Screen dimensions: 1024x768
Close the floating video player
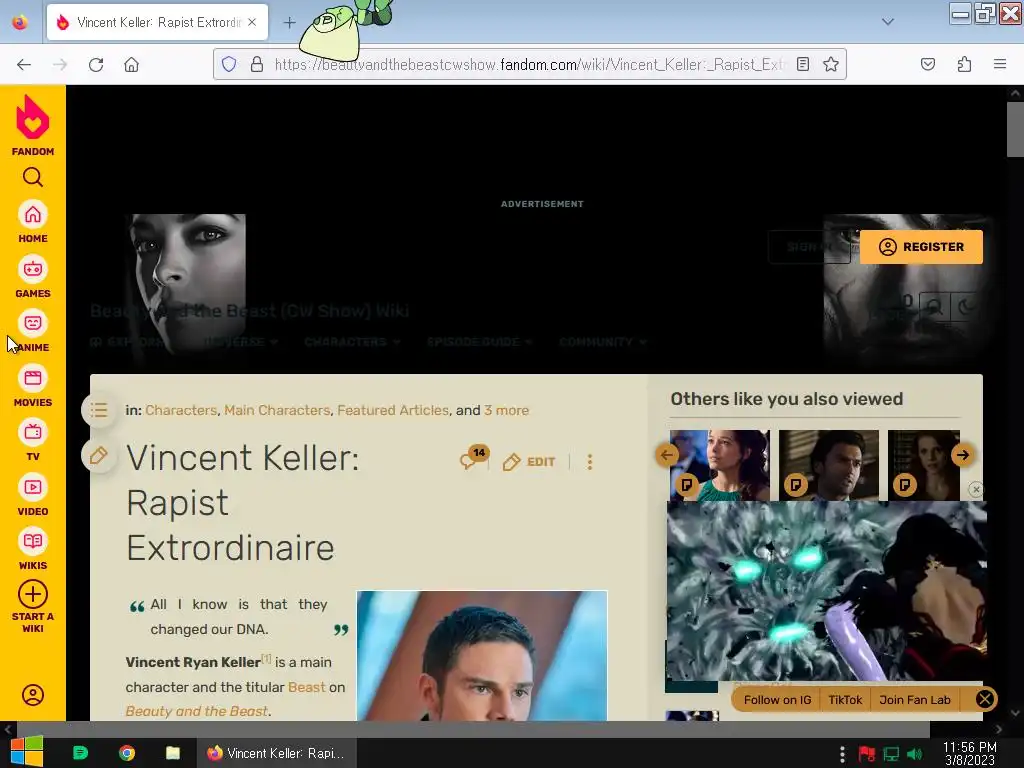(976, 489)
